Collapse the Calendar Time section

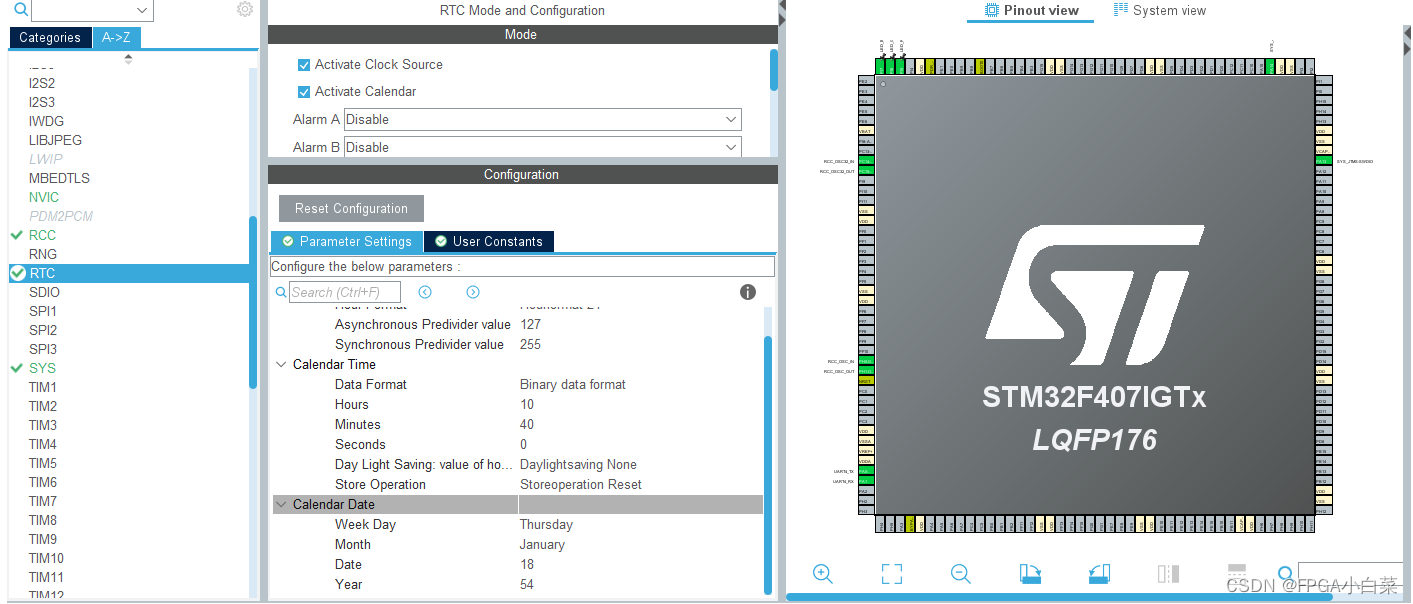tap(281, 364)
